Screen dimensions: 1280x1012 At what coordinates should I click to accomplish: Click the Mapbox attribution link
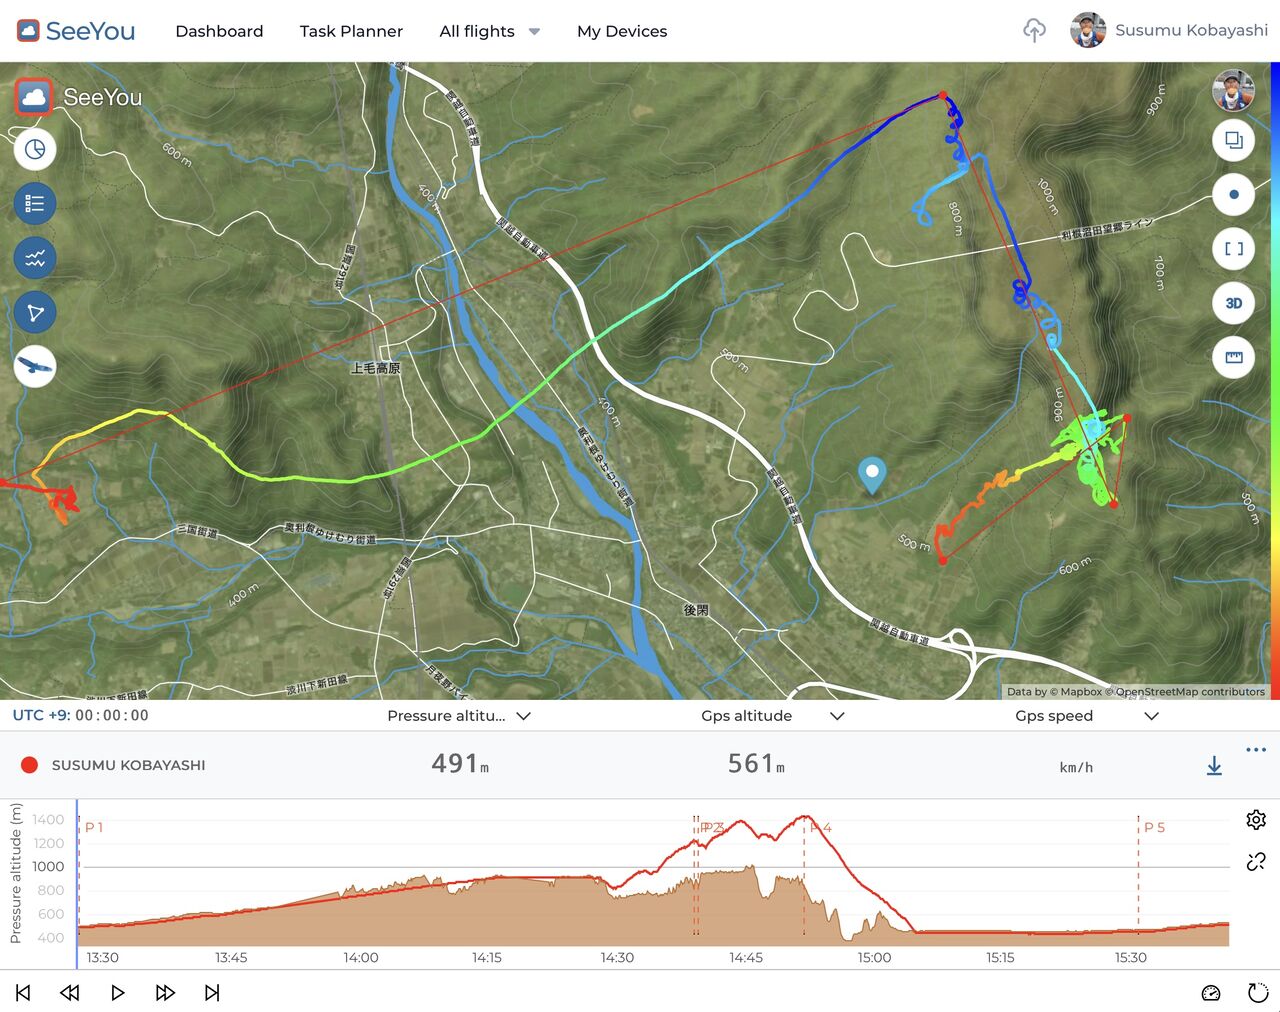pos(1075,691)
